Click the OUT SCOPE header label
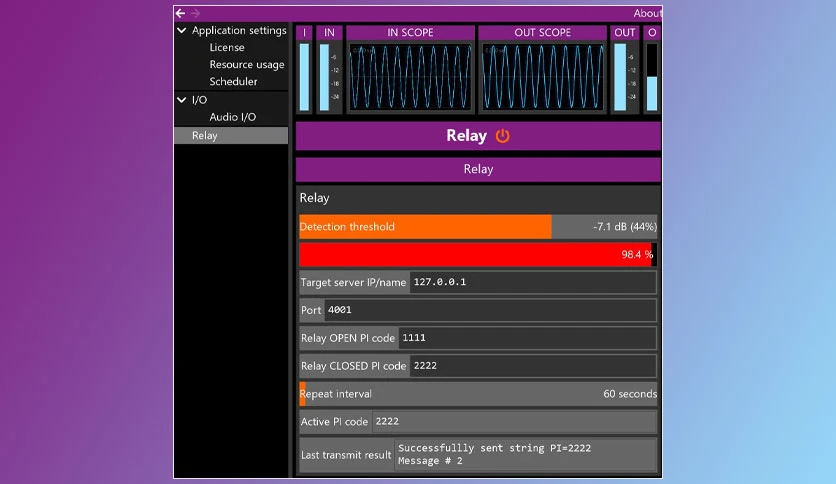 542,33
